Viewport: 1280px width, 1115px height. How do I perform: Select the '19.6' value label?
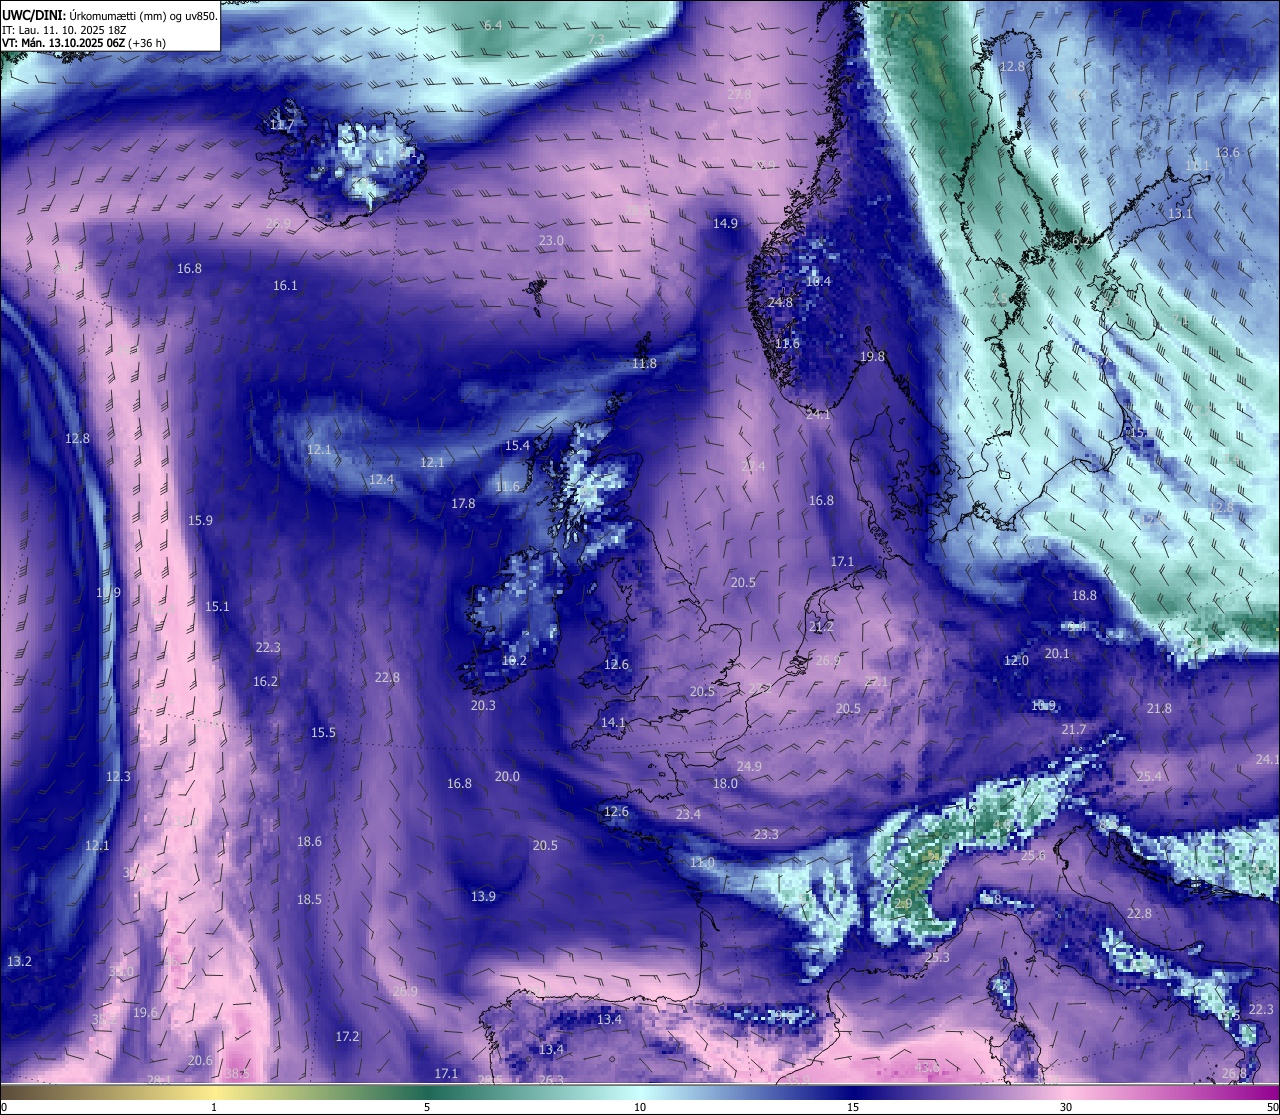(x=145, y=1012)
